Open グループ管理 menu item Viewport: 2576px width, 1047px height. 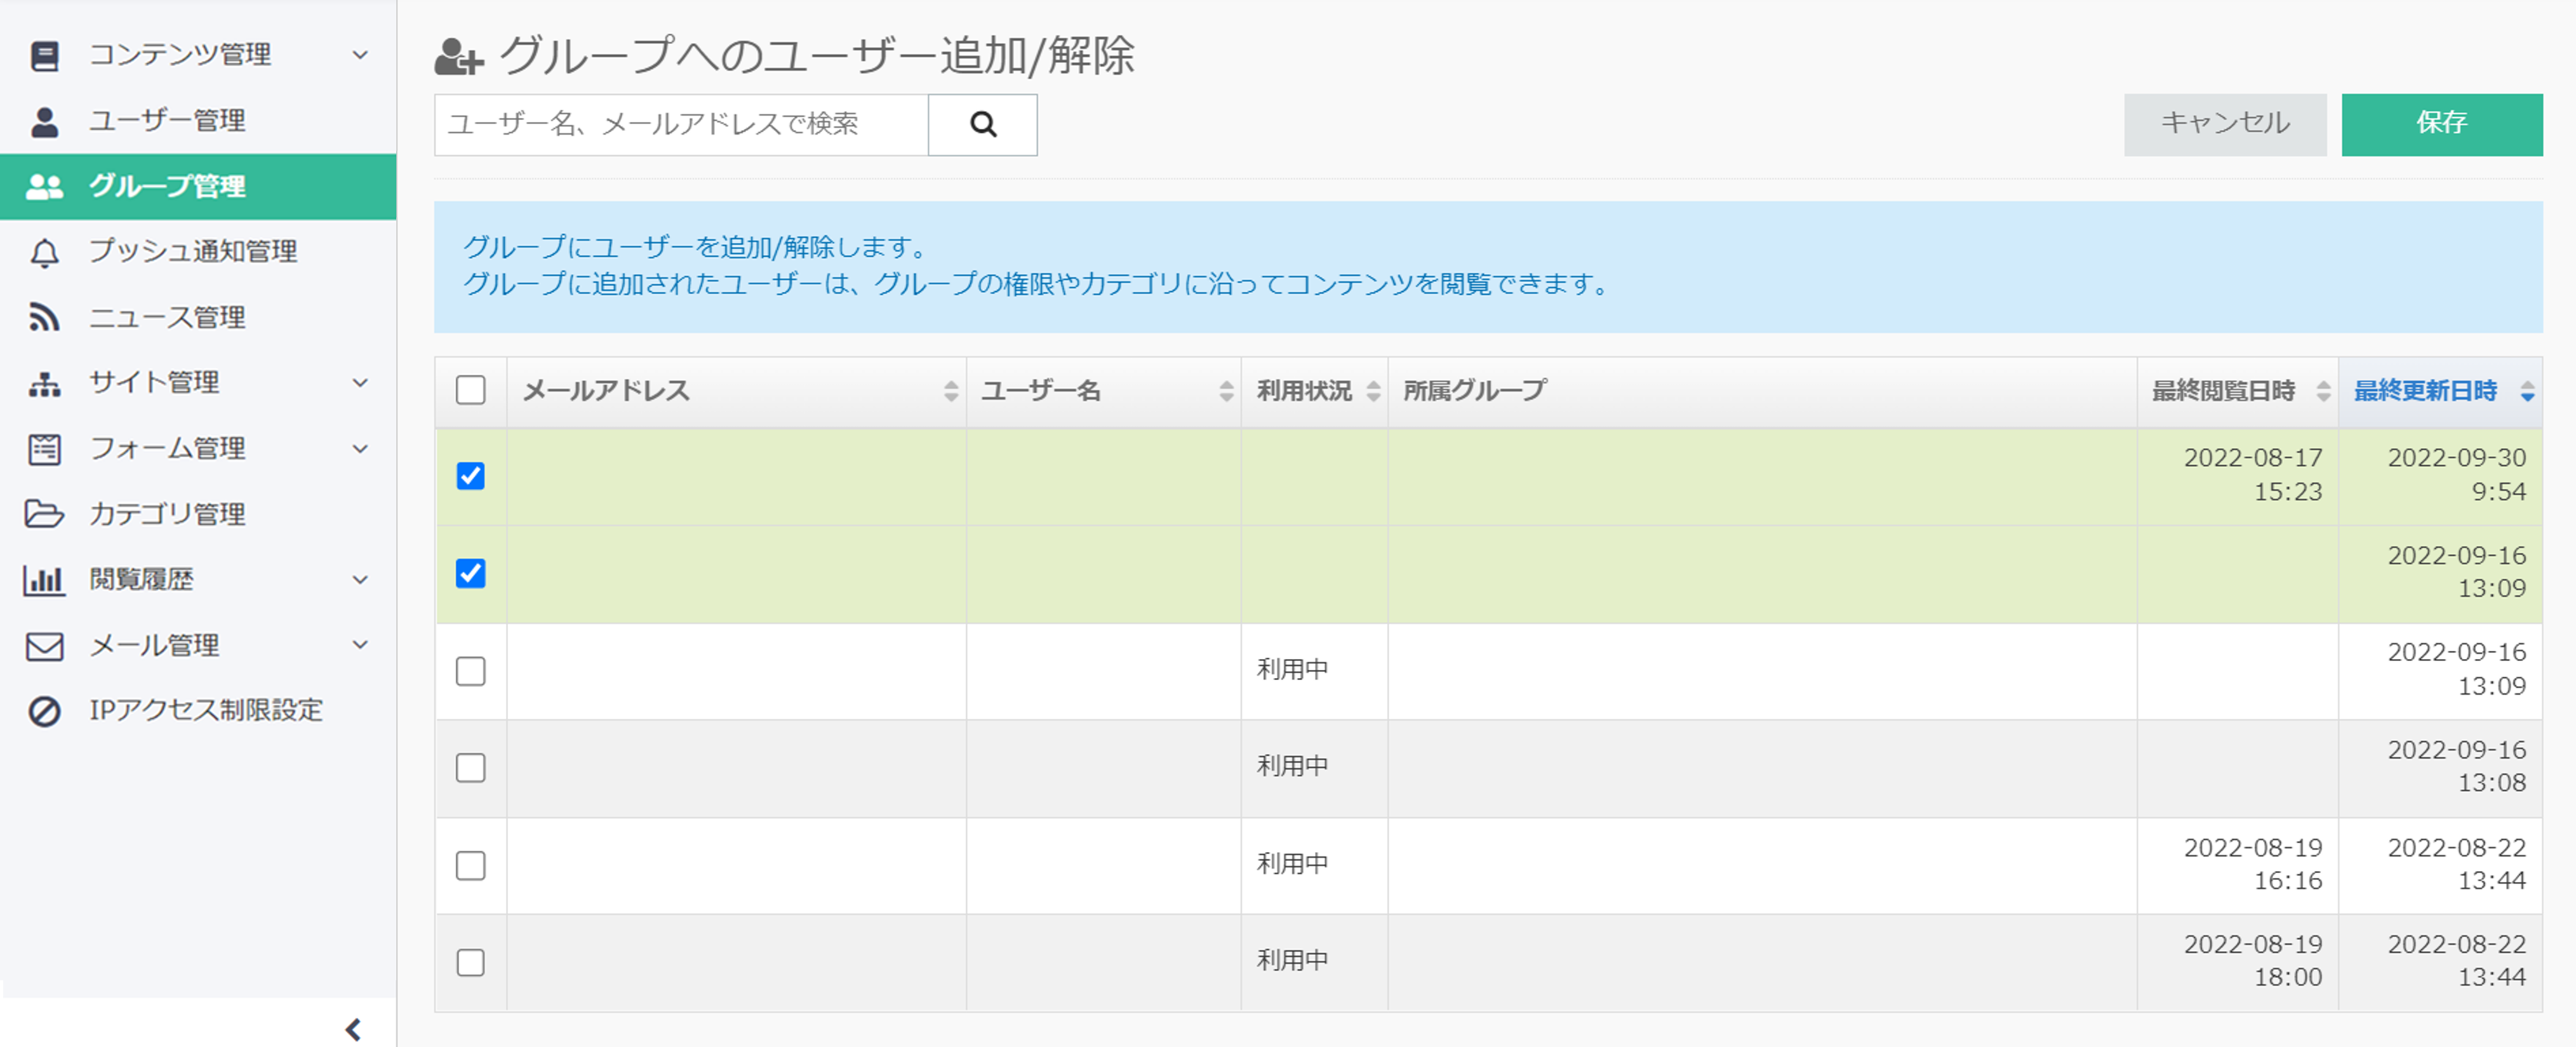(198, 187)
